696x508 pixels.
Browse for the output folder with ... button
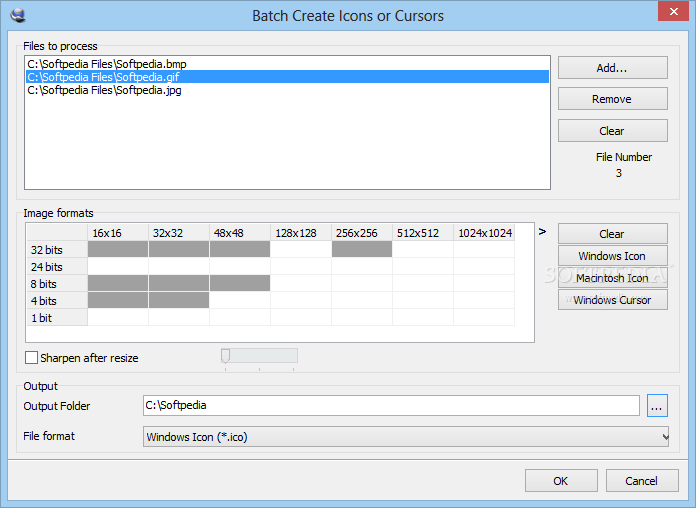click(x=657, y=405)
